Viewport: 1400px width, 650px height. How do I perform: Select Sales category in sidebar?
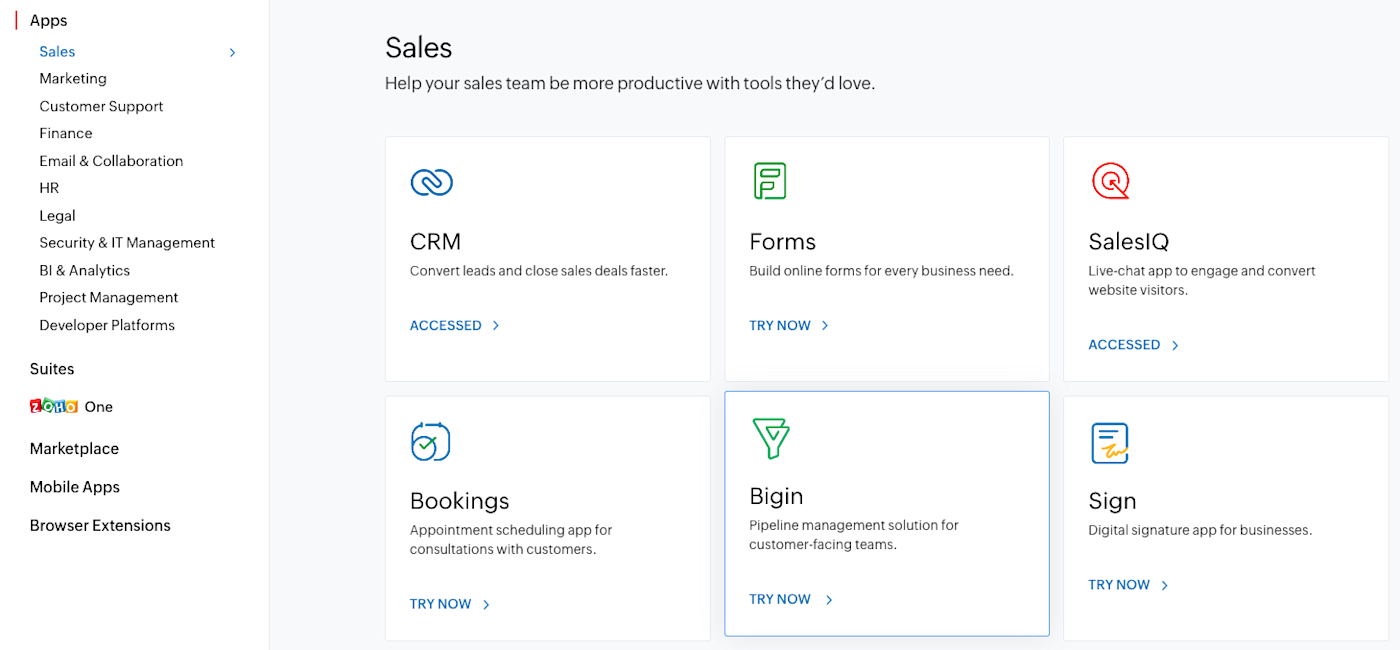[x=57, y=51]
